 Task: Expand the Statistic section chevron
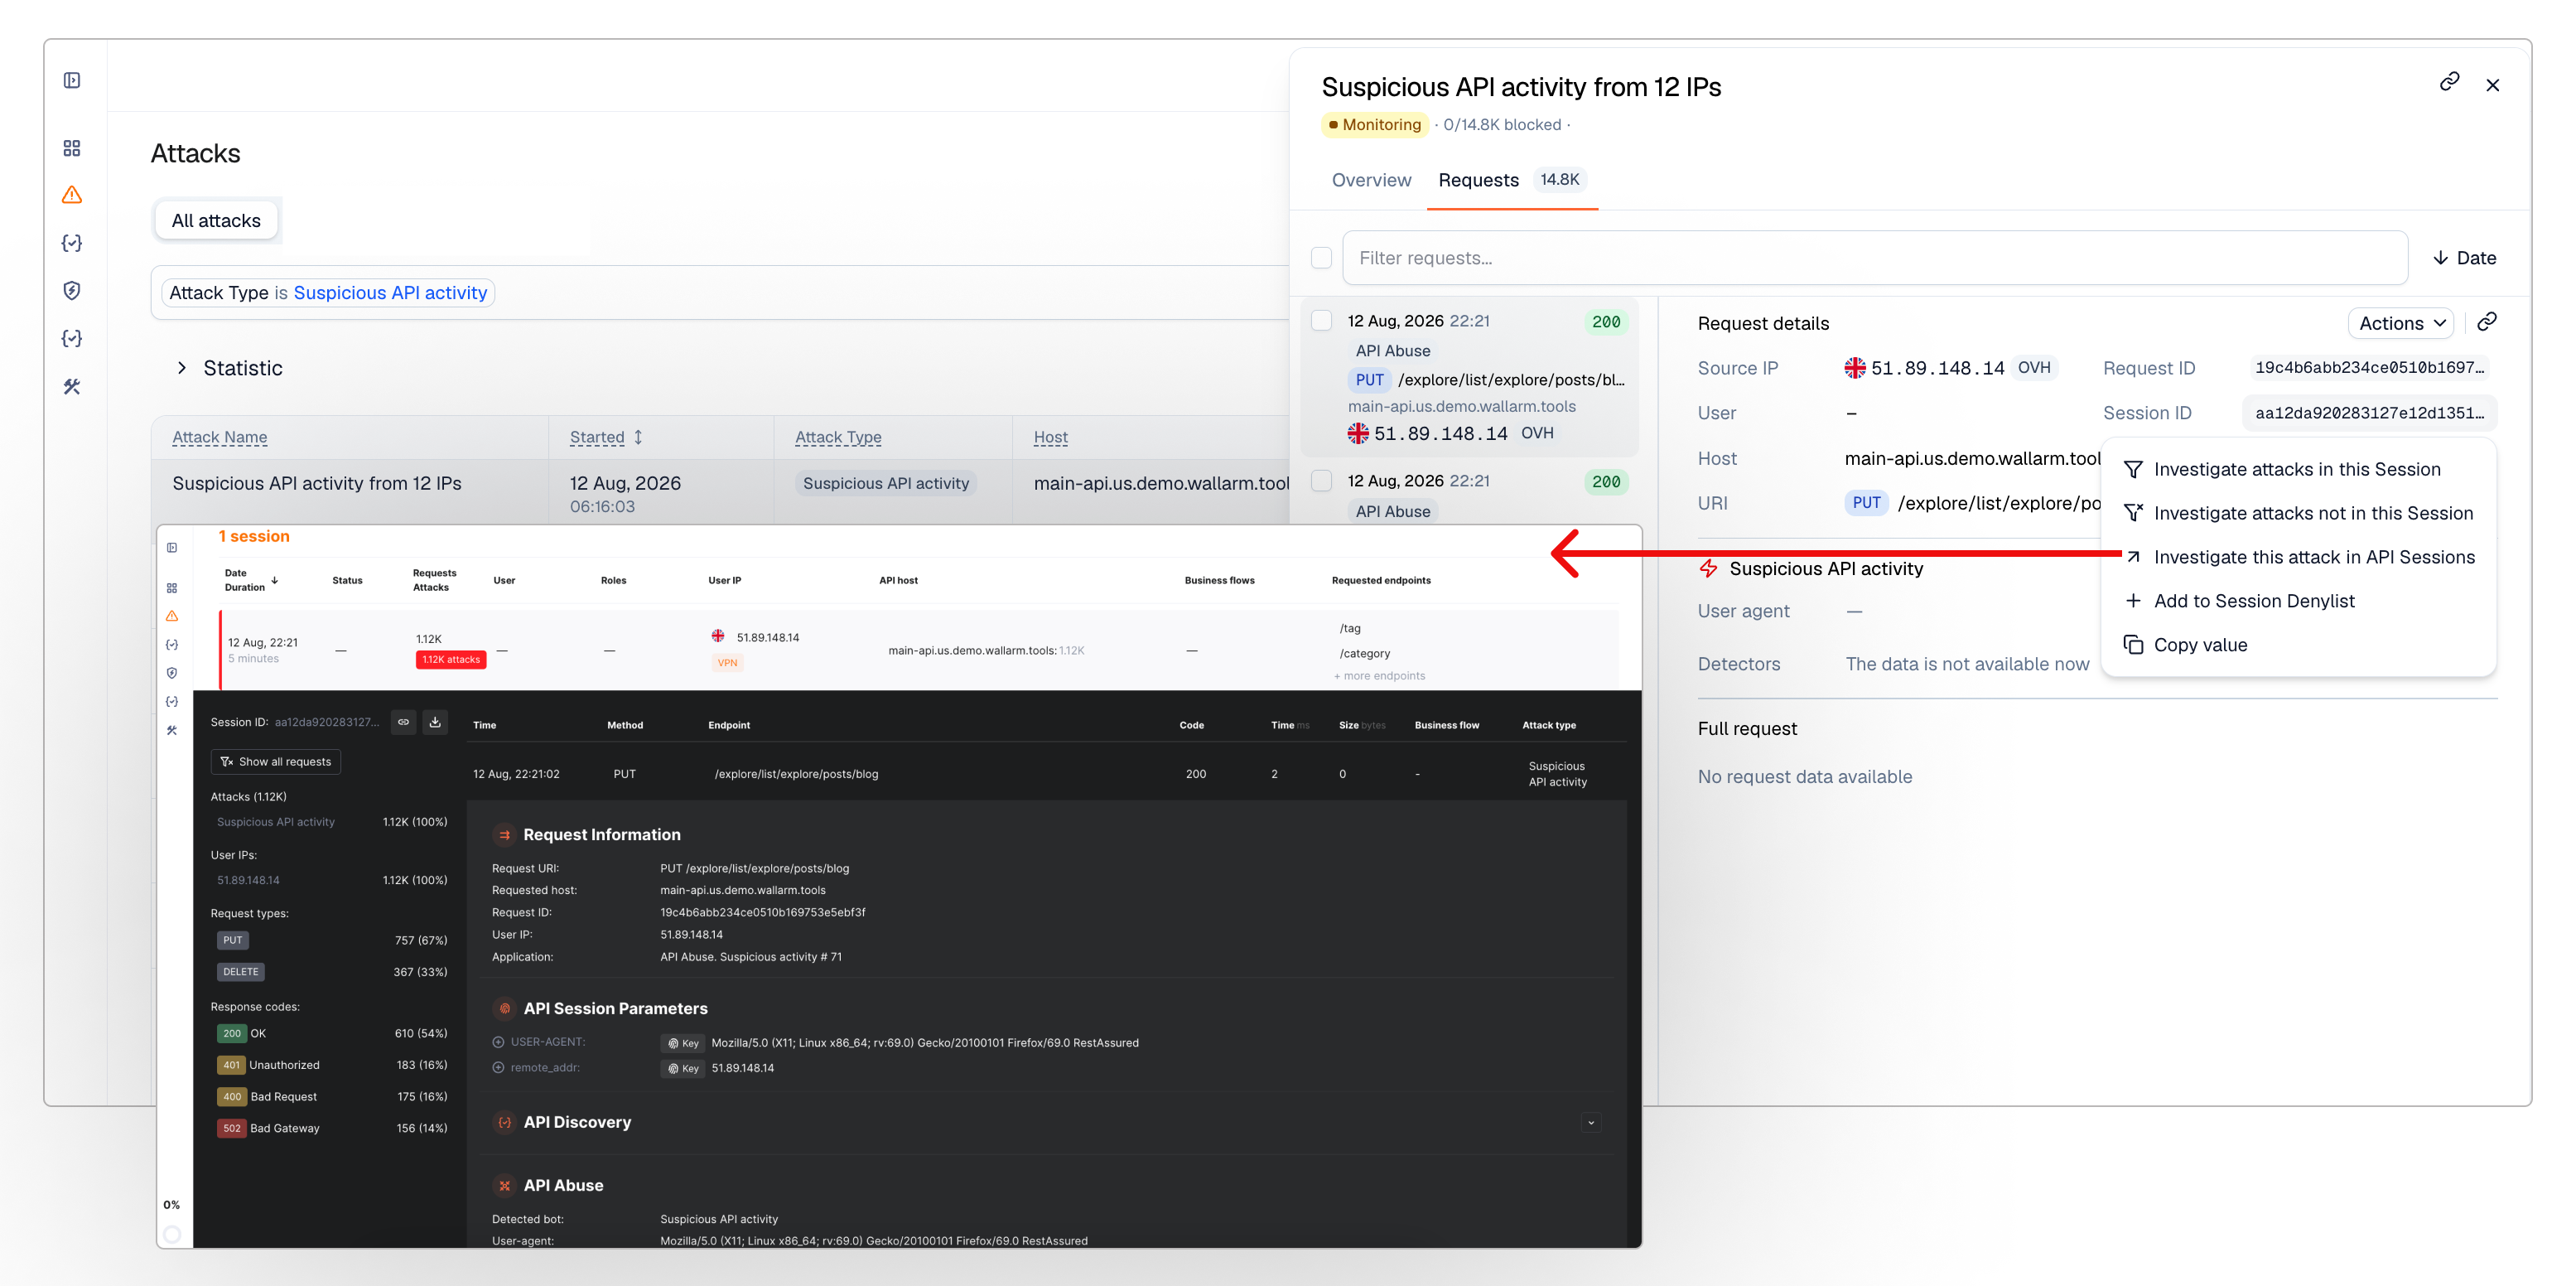click(x=181, y=368)
